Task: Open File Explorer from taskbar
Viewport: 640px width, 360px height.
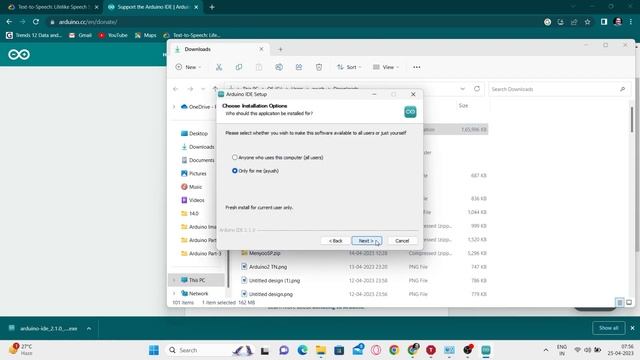Action: 321,350
